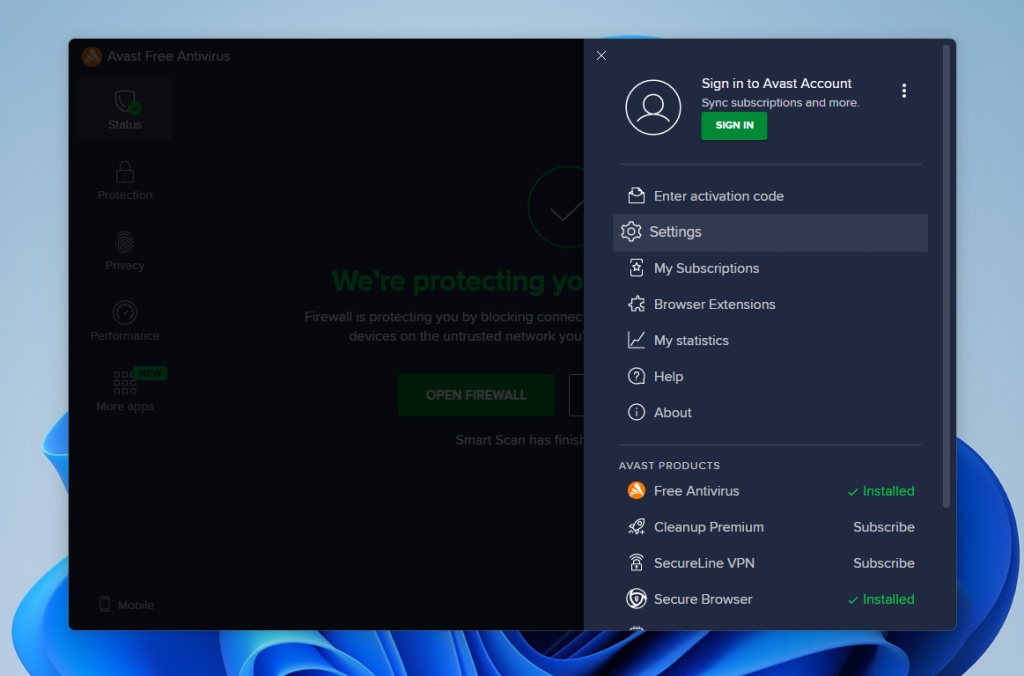Click the SIGN IN button

pos(734,125)
